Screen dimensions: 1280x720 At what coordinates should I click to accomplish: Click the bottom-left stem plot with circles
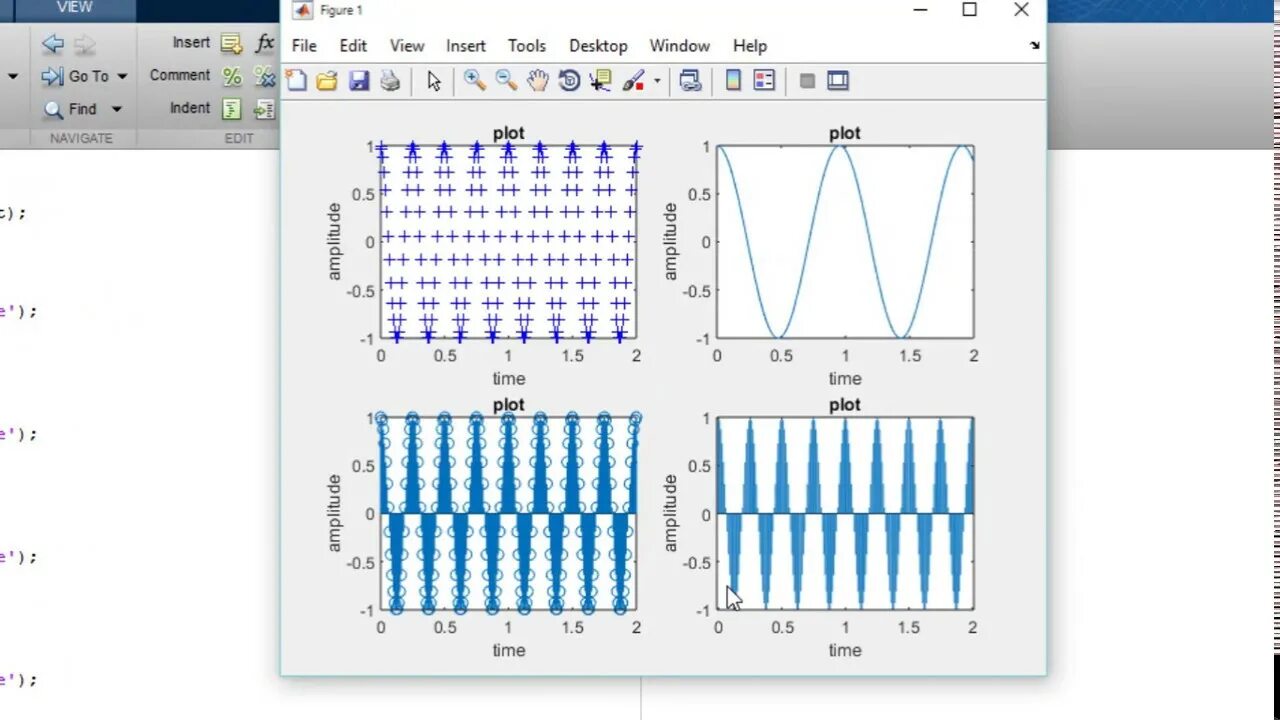pyautogui.click(x=508, y=514)
